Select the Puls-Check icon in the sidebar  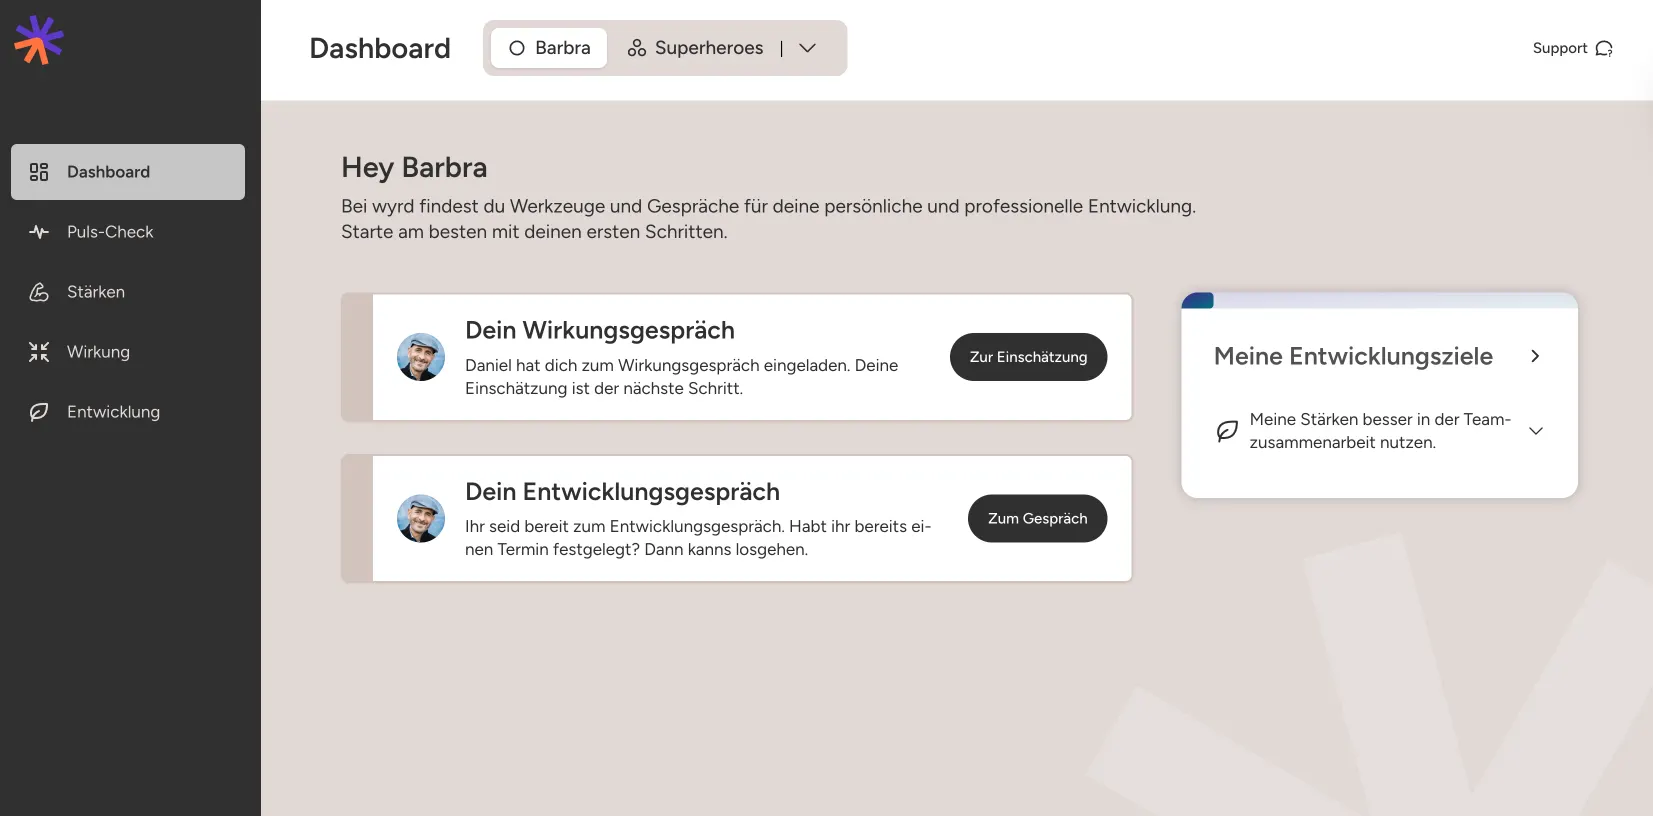point(38,231)
